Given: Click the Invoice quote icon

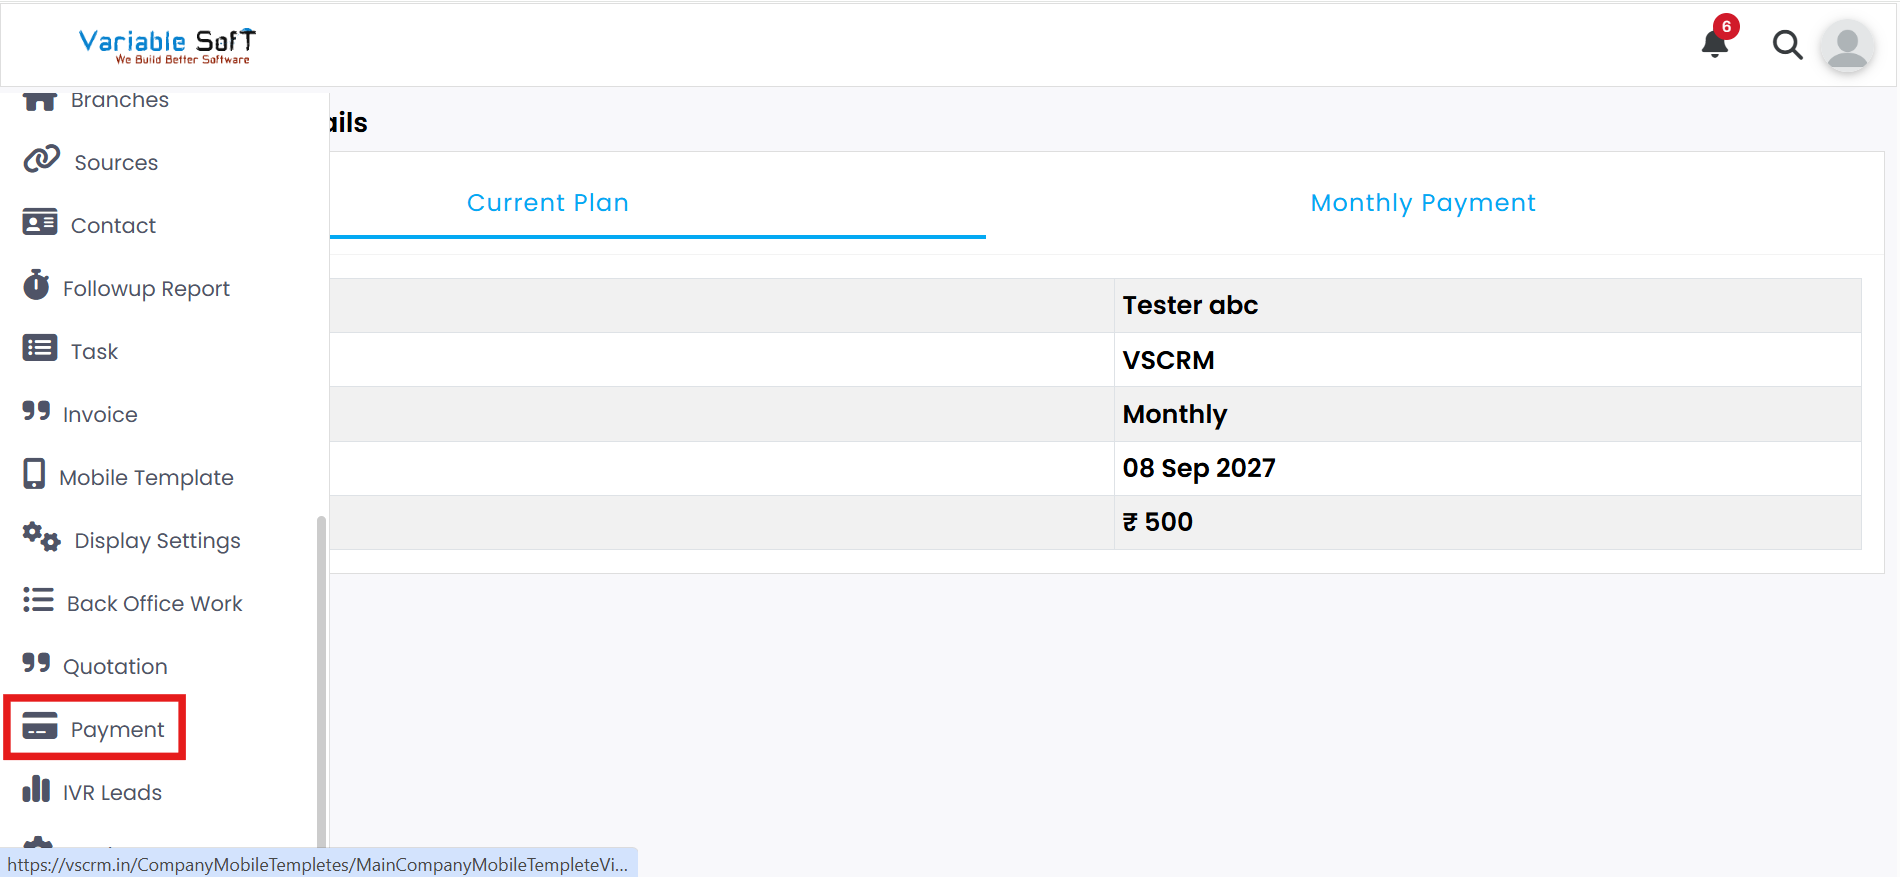Looking at the screenshot, I should coord(36,411).
